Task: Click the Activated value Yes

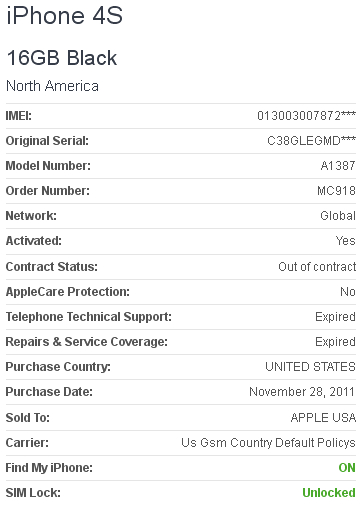Action: [x=345, y=241]
